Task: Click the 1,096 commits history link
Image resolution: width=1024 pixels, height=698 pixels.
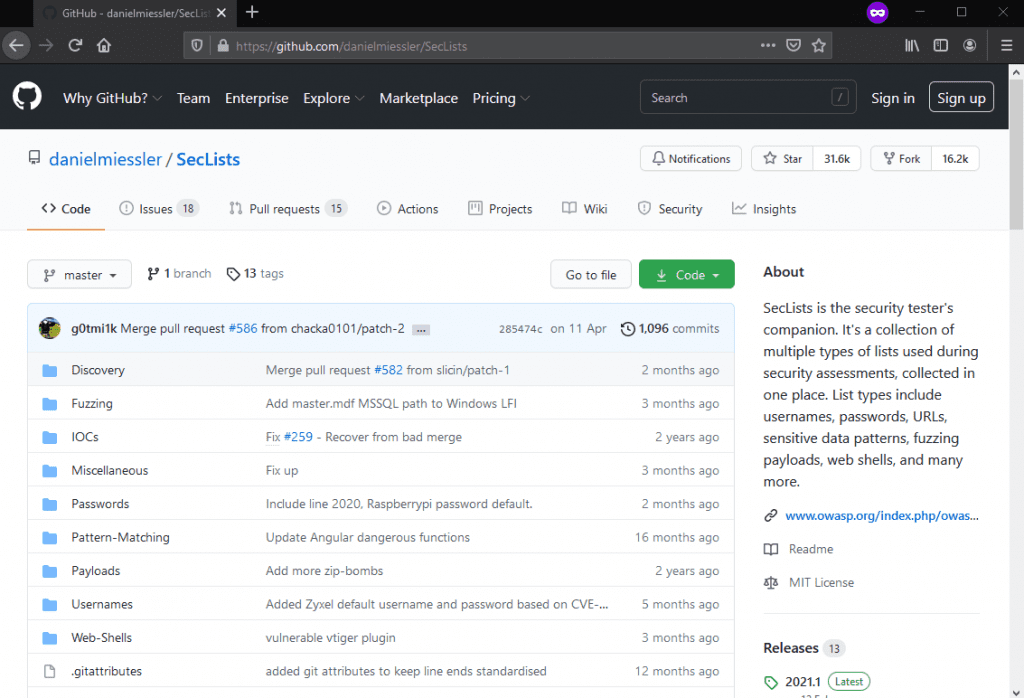Action: pyautogui.click(x=670, y=328)
